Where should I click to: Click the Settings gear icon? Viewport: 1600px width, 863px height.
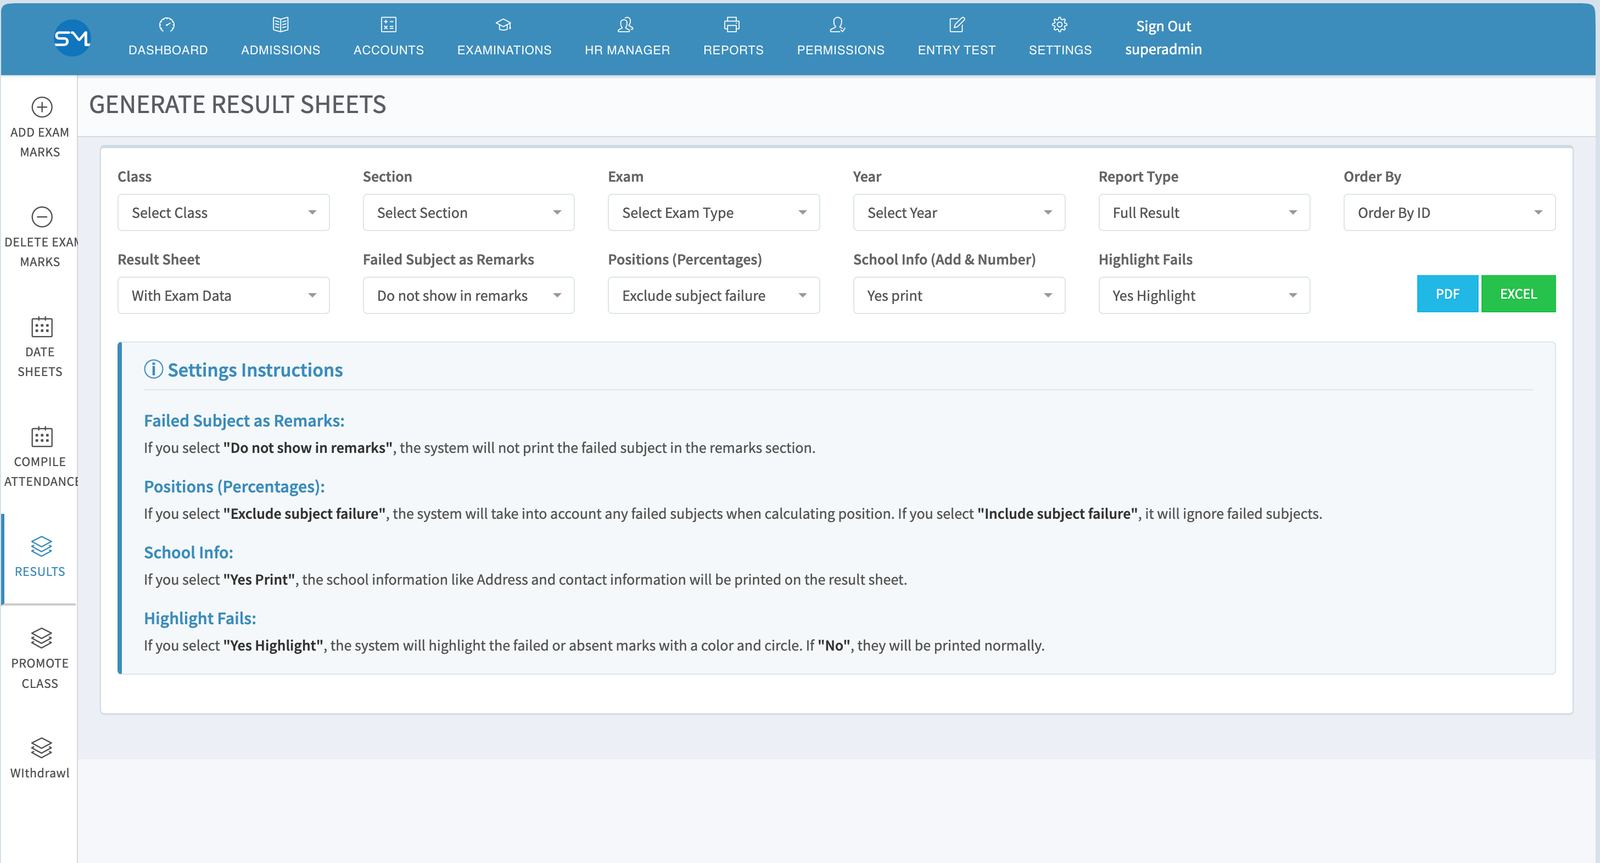[1060, 25]
